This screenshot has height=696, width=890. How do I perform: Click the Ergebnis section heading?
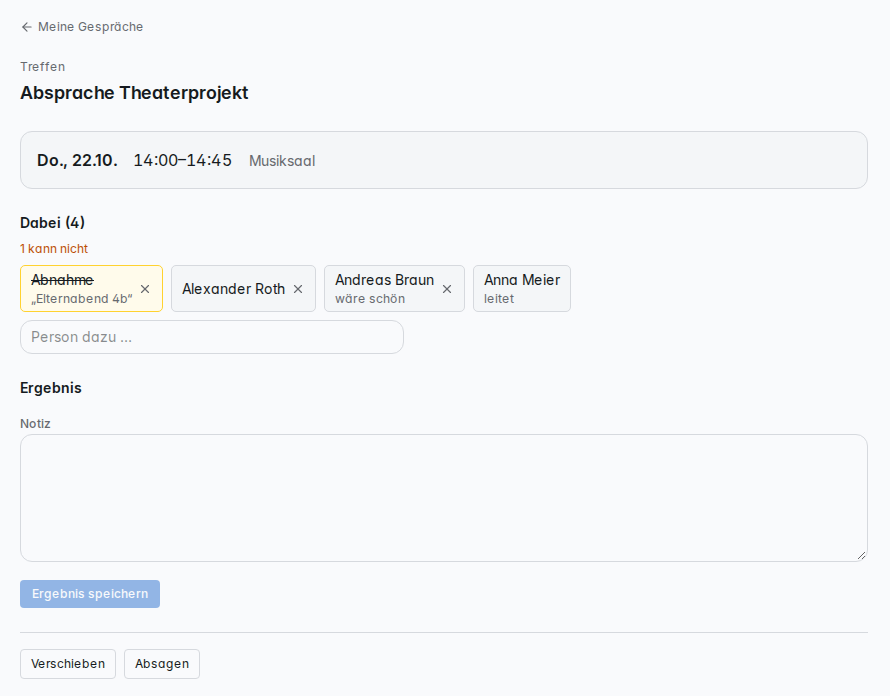click(x=51, y=388)
